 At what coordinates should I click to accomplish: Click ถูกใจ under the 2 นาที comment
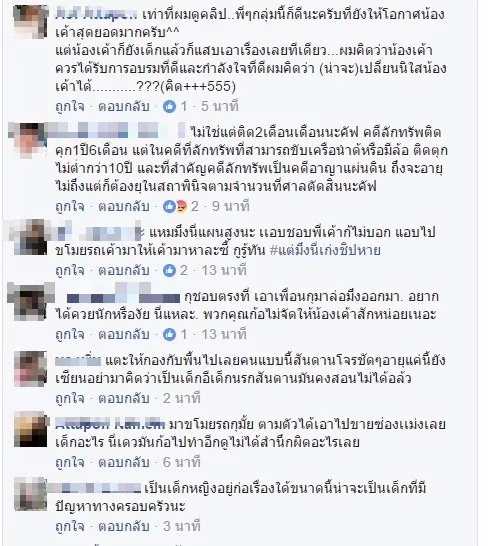70,398
